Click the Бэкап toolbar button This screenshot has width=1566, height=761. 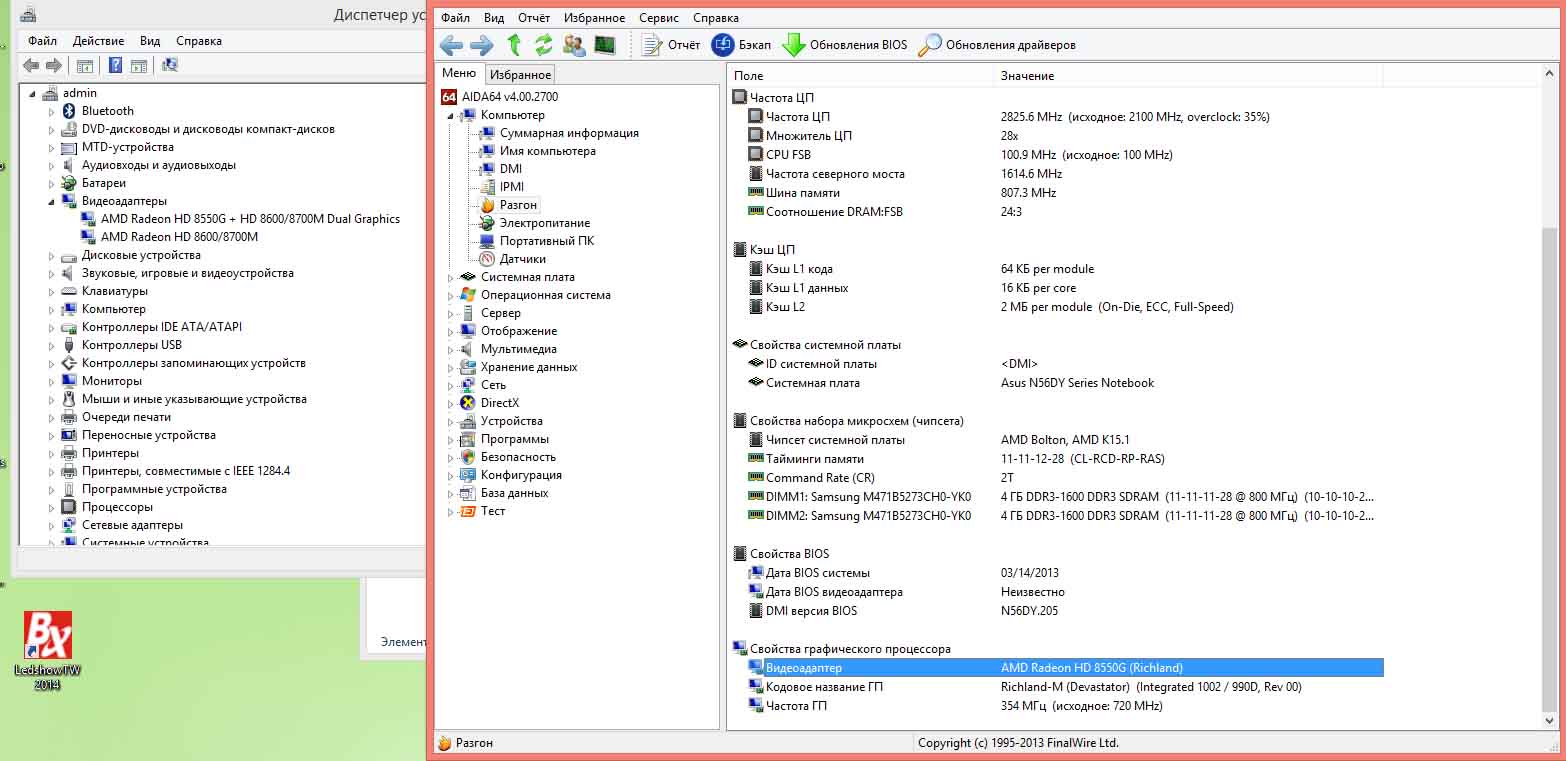(x=741, y=45)
